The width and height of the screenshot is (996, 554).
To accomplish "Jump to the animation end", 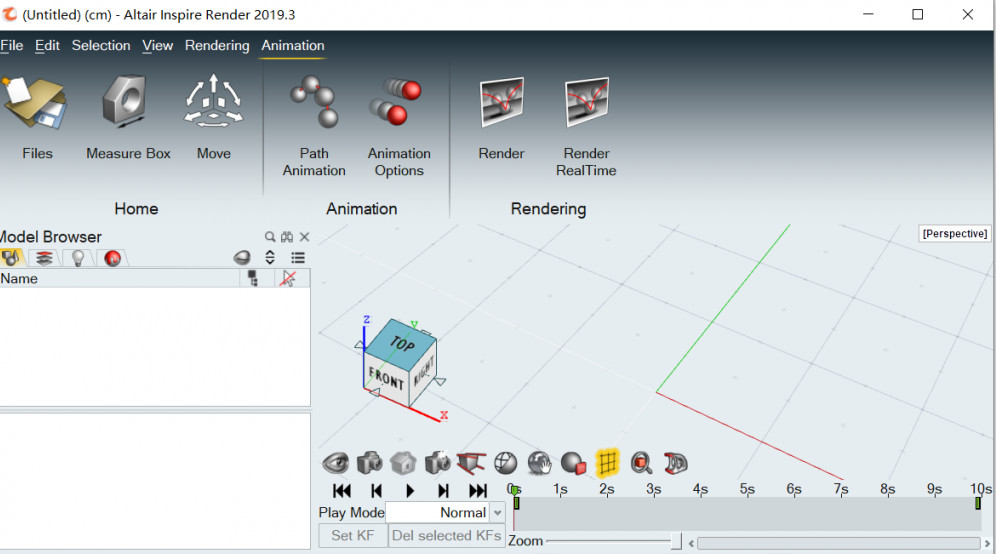I will tap(478, 490).
